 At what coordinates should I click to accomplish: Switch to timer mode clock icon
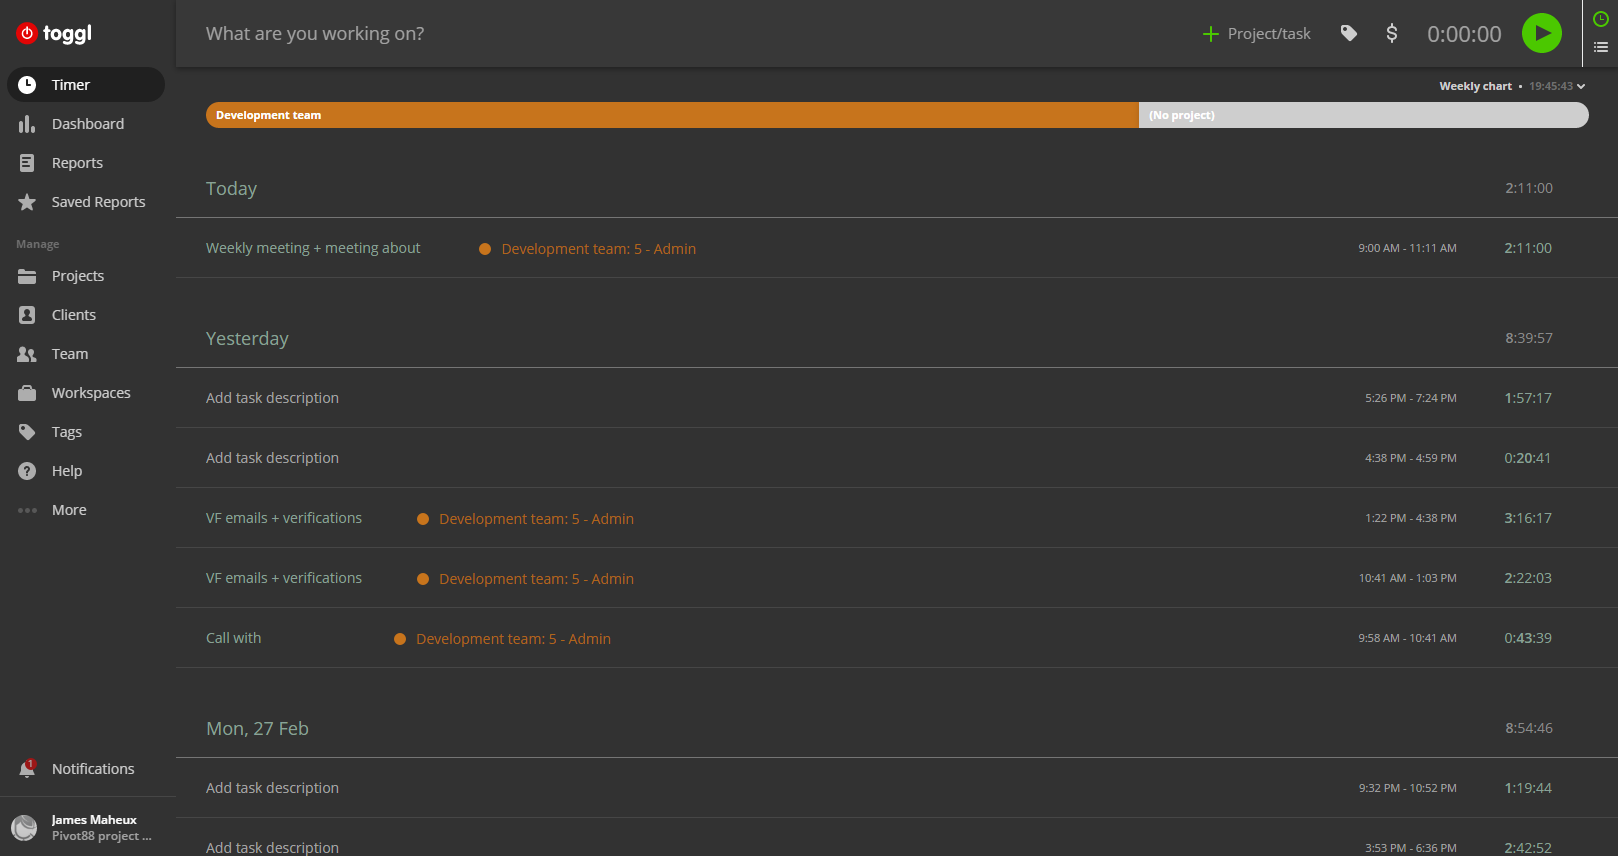pyautogui.click(x=1601, y=19)
